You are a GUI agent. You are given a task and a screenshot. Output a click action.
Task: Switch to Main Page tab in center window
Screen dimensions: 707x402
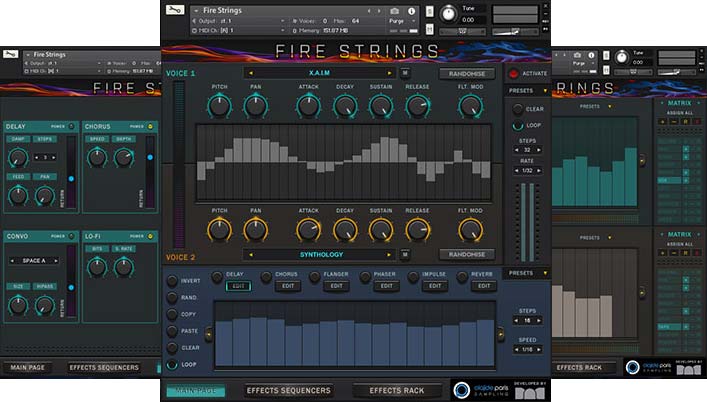pyautogui.click(x=196, y=391)
